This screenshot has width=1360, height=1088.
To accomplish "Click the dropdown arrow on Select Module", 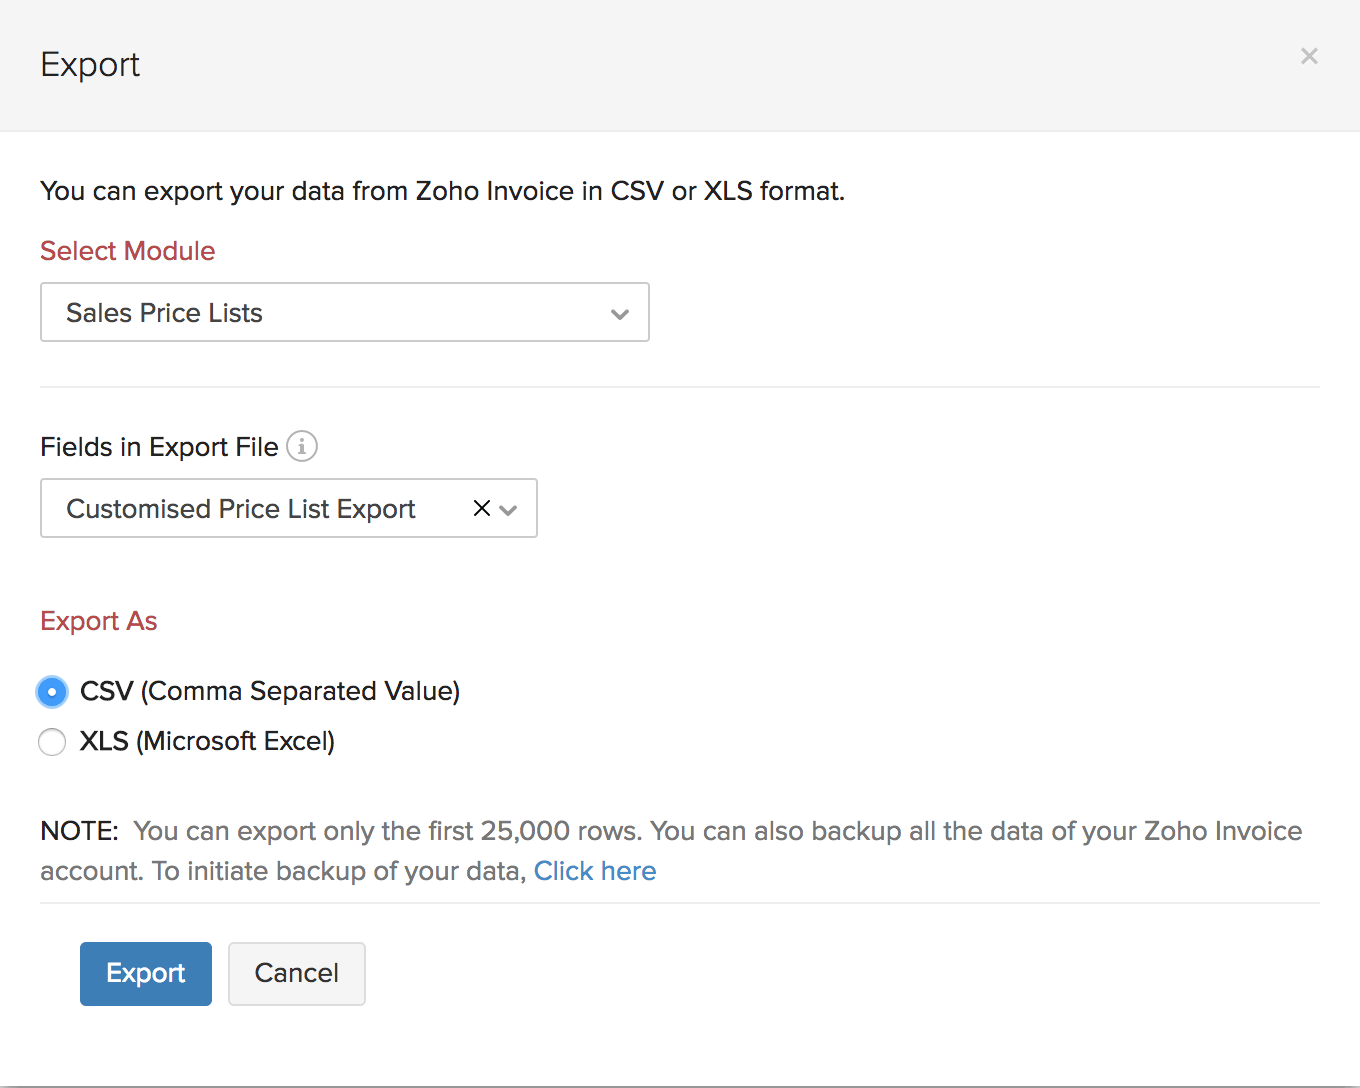I will 620,312.
